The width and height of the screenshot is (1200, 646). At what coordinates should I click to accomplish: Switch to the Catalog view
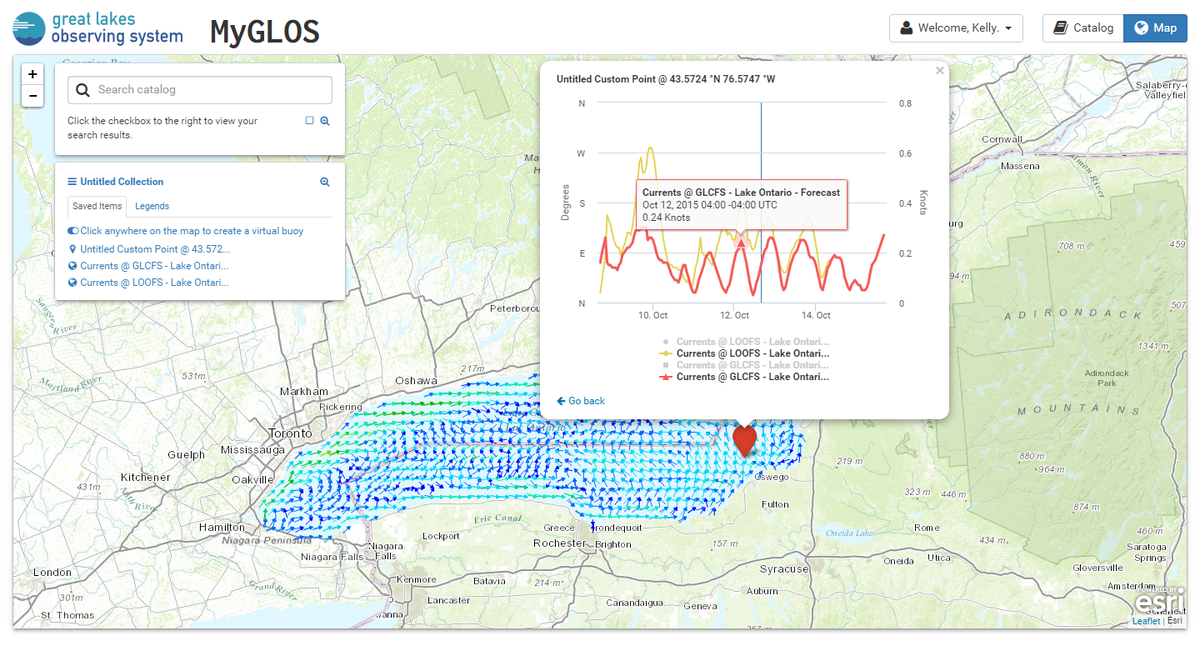click(1083, 28)
